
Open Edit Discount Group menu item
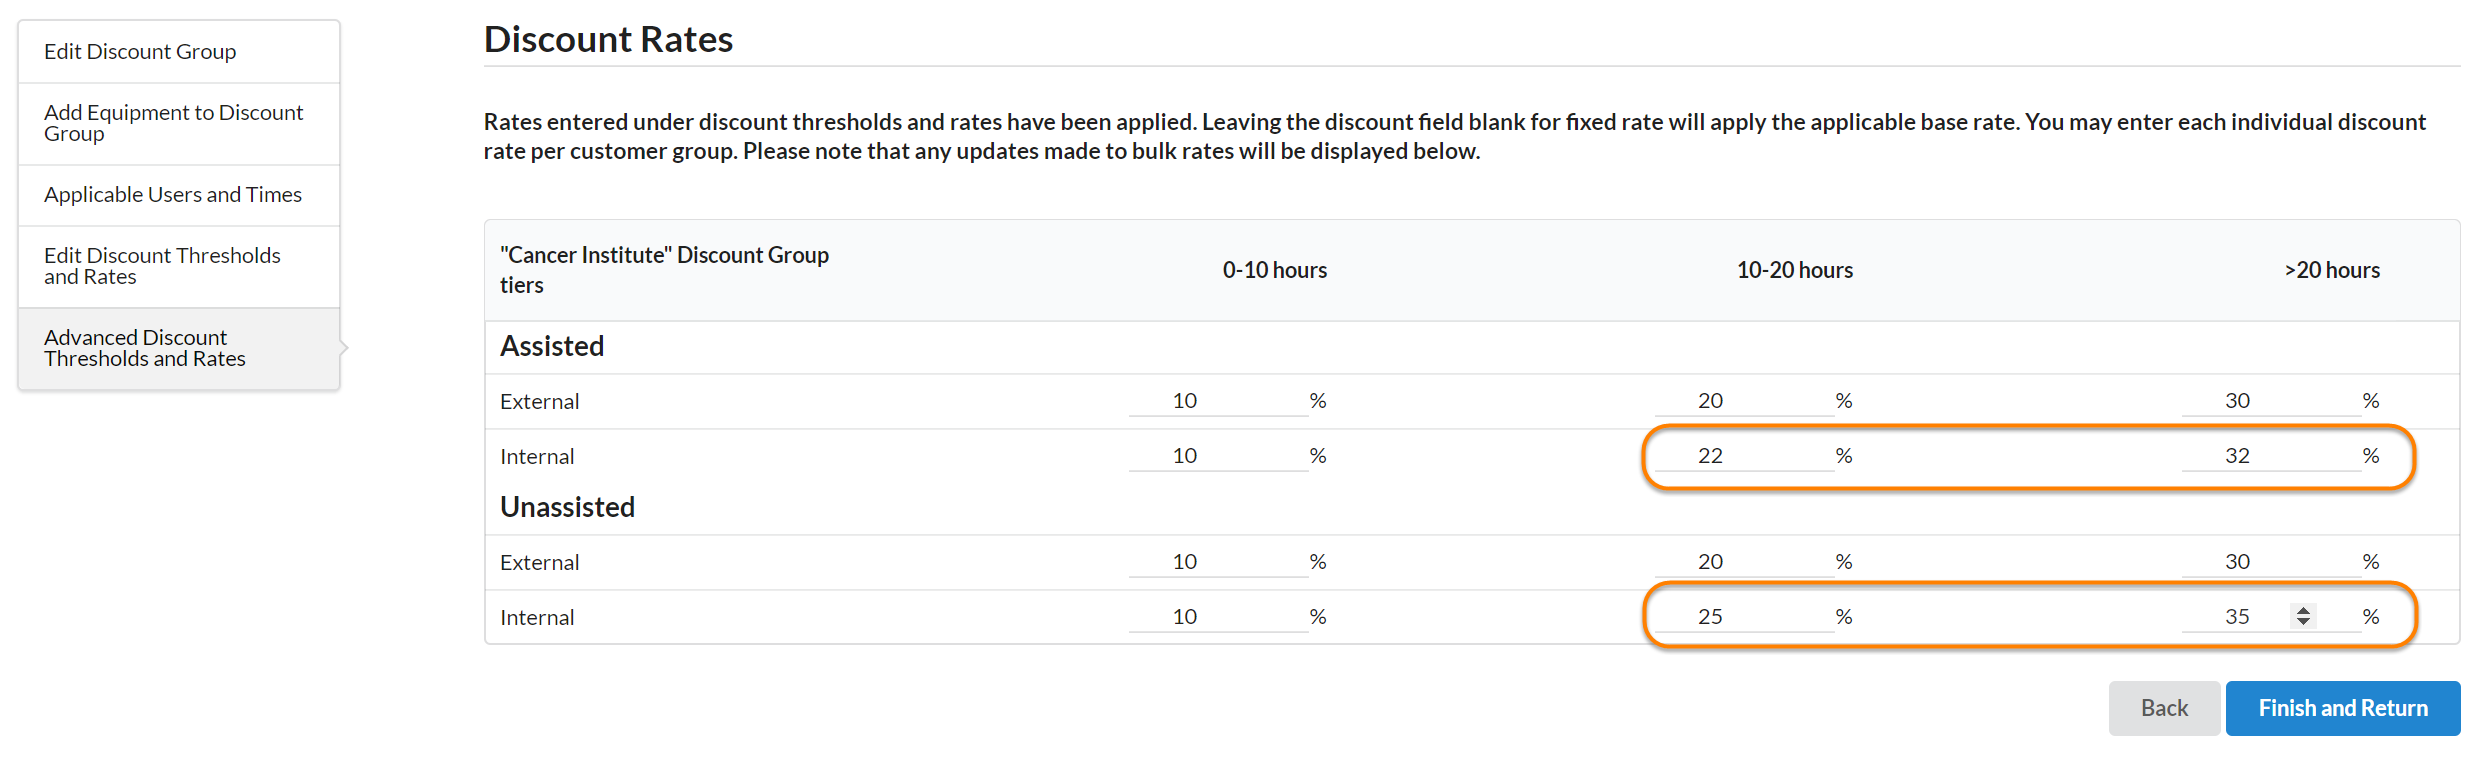click(x=140, y=51)
